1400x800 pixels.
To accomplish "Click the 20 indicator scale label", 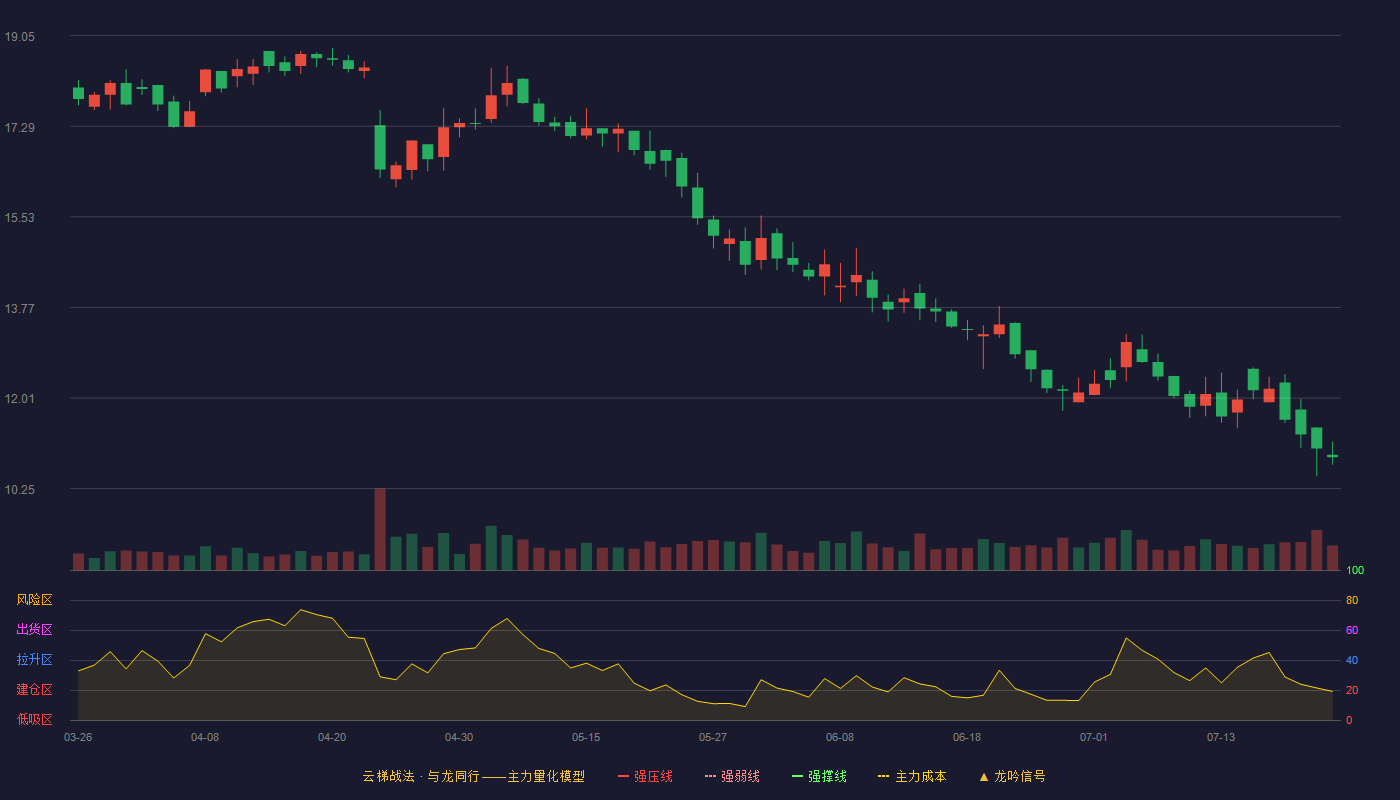I will pos(1352,690).
